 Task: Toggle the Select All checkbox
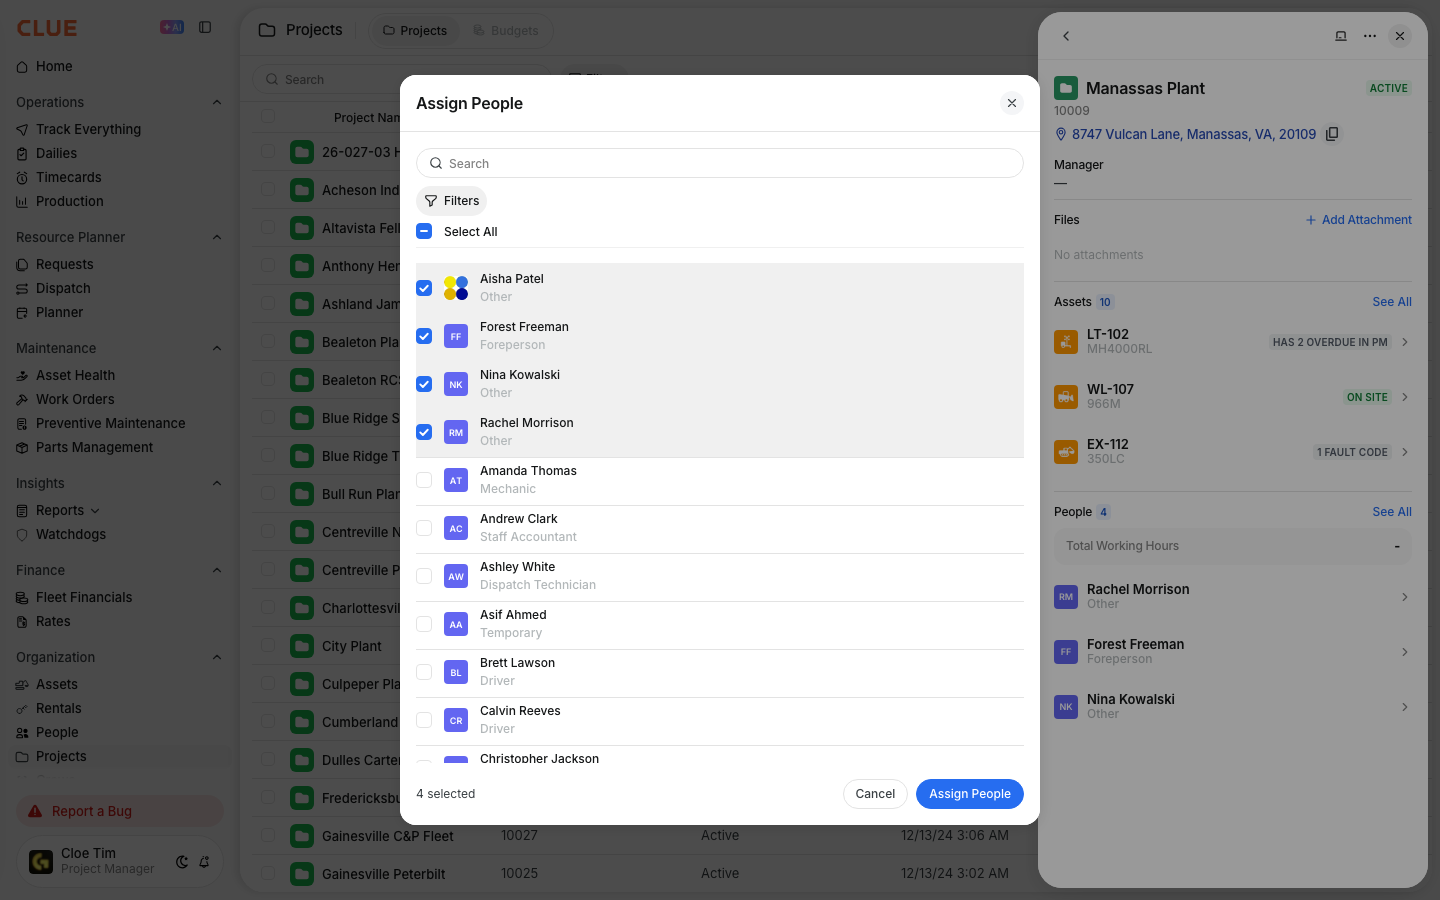point(424,231)
